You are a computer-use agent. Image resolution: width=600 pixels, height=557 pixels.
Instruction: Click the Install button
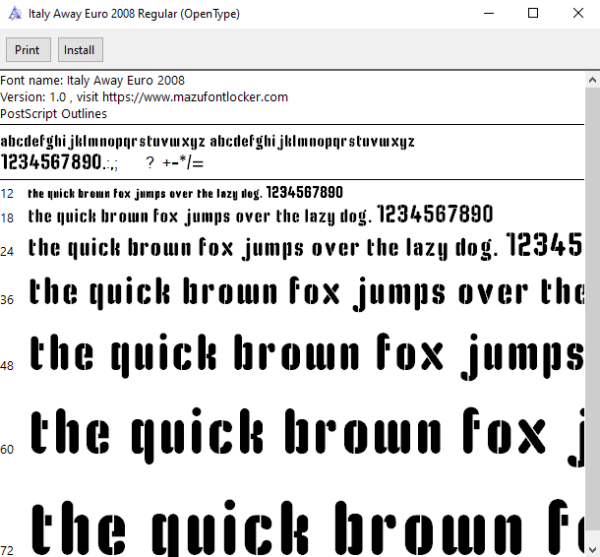coord(80,50)
